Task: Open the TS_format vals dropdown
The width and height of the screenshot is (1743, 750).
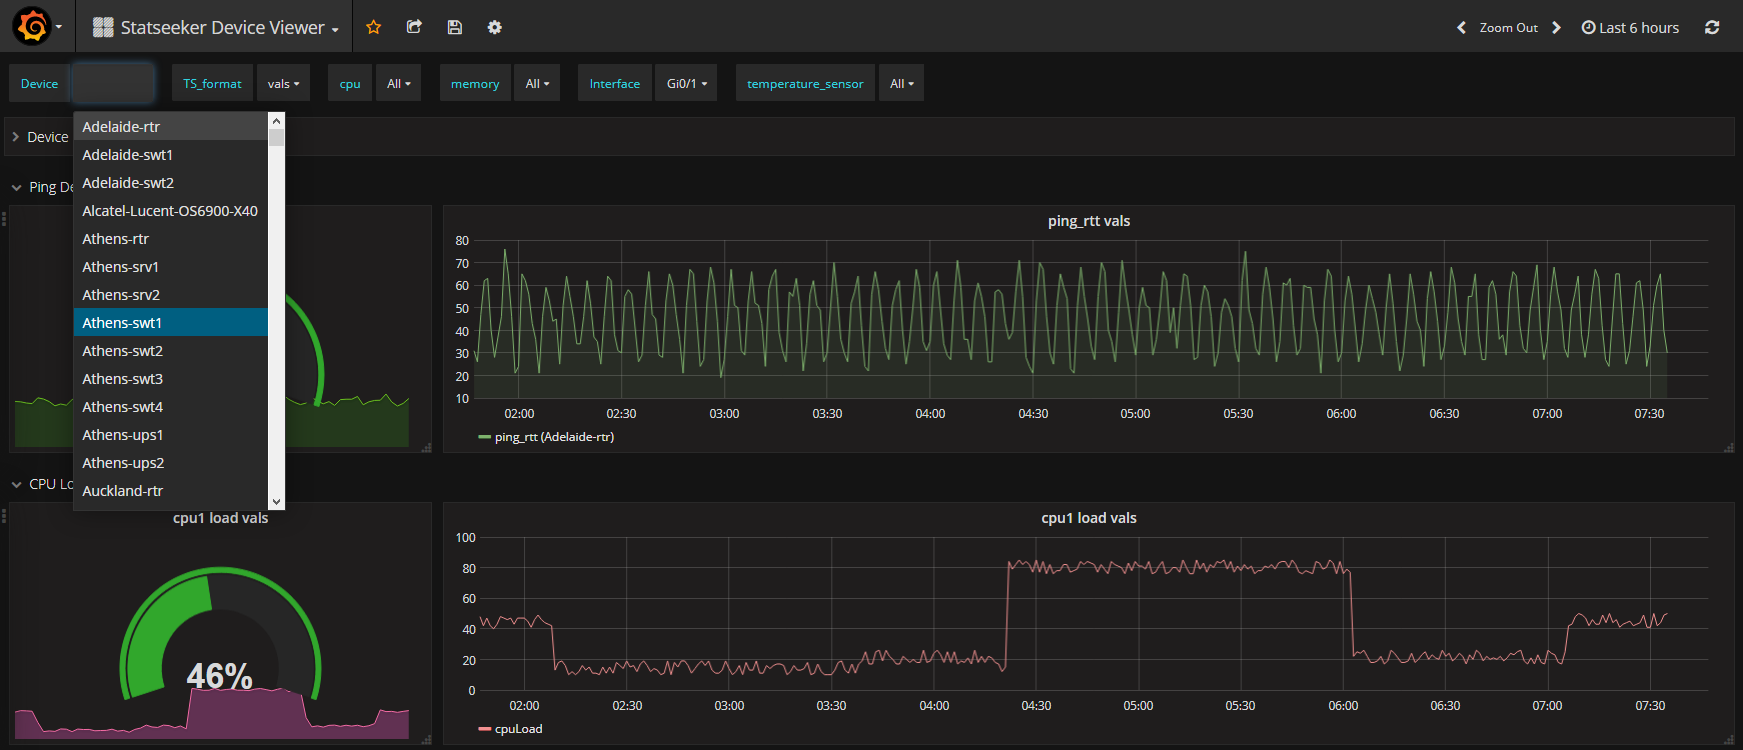Action: (x=283, y=83)
